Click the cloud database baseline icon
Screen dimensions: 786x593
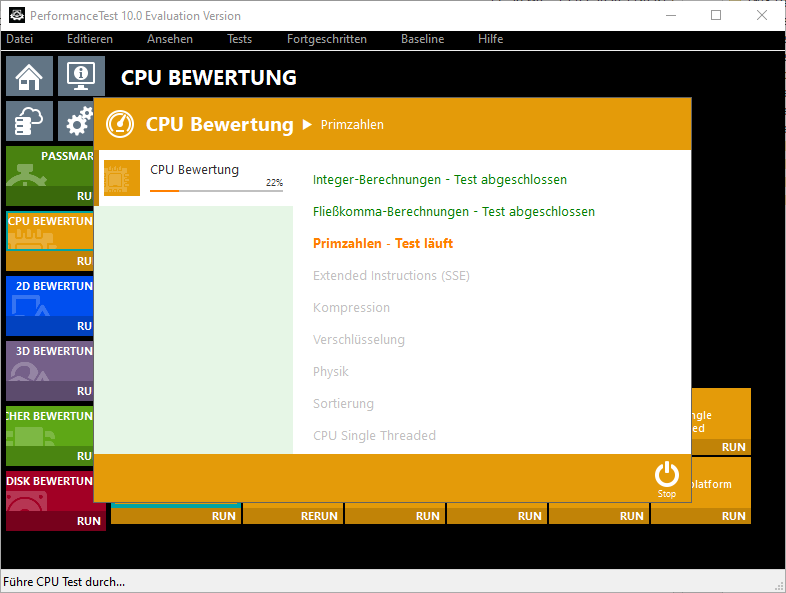pos(29,121)
